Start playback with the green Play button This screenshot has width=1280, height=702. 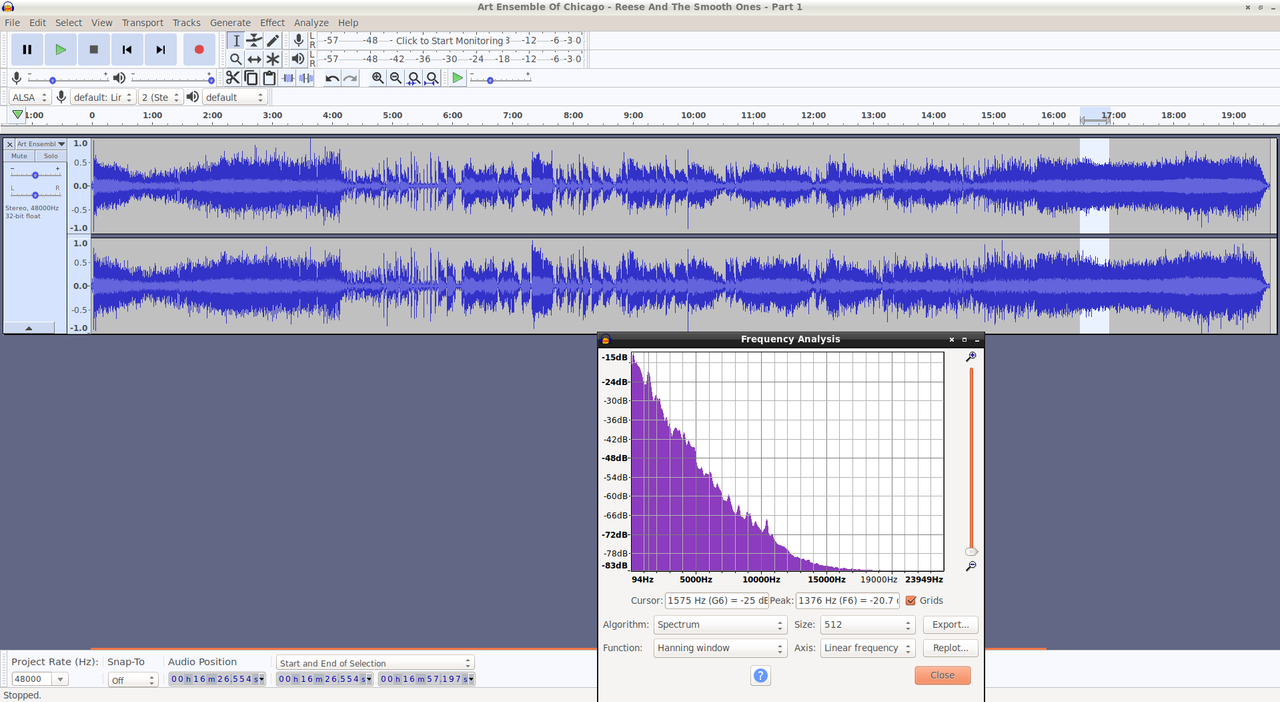[60, 49]
